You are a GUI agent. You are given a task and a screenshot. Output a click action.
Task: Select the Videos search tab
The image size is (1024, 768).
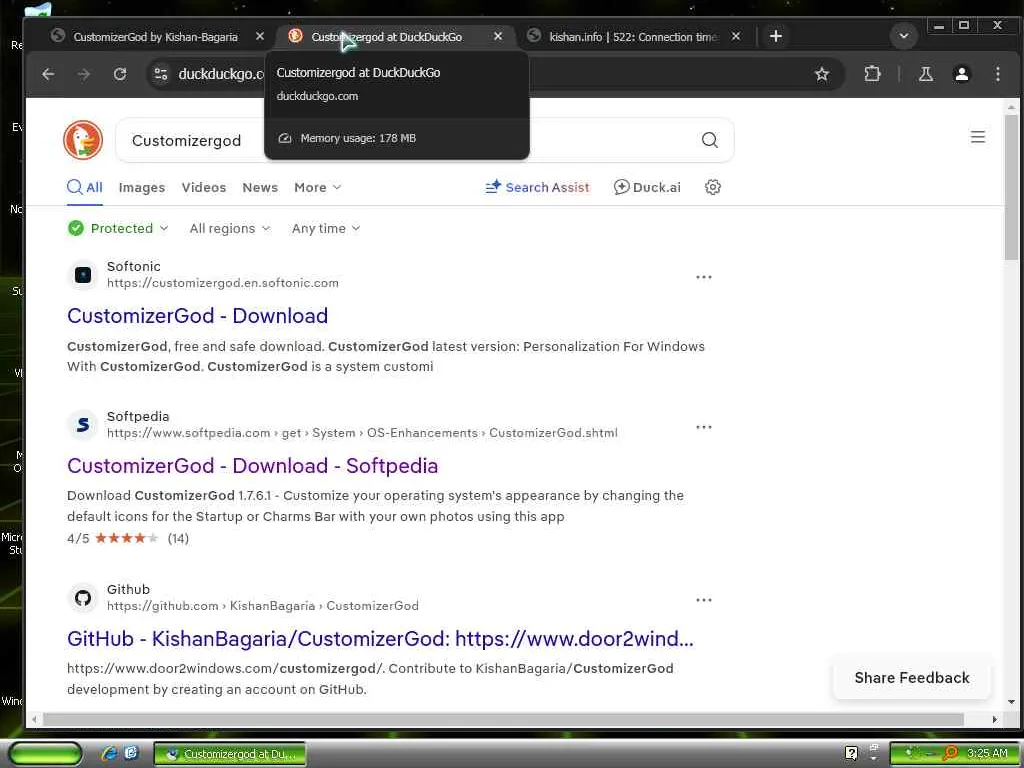pyautogui.click(x=204, y=187)
